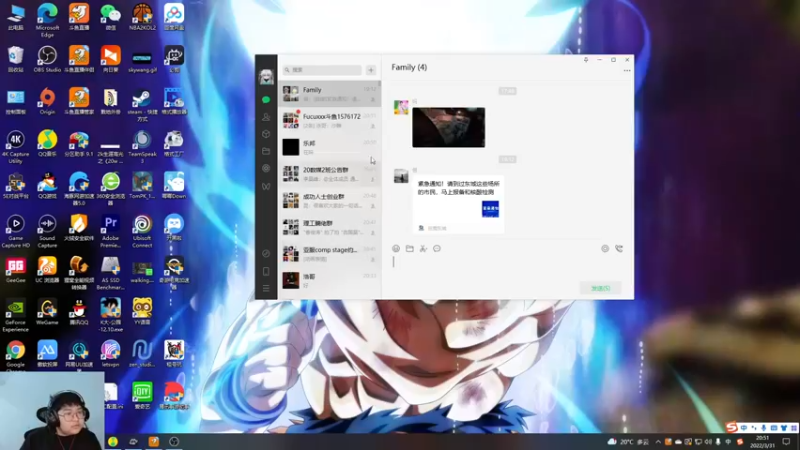Image resolution: width=800 pixels, height=450 pixels.
Task: Pin the WeChat window on top
Action: tap(586, 60)
